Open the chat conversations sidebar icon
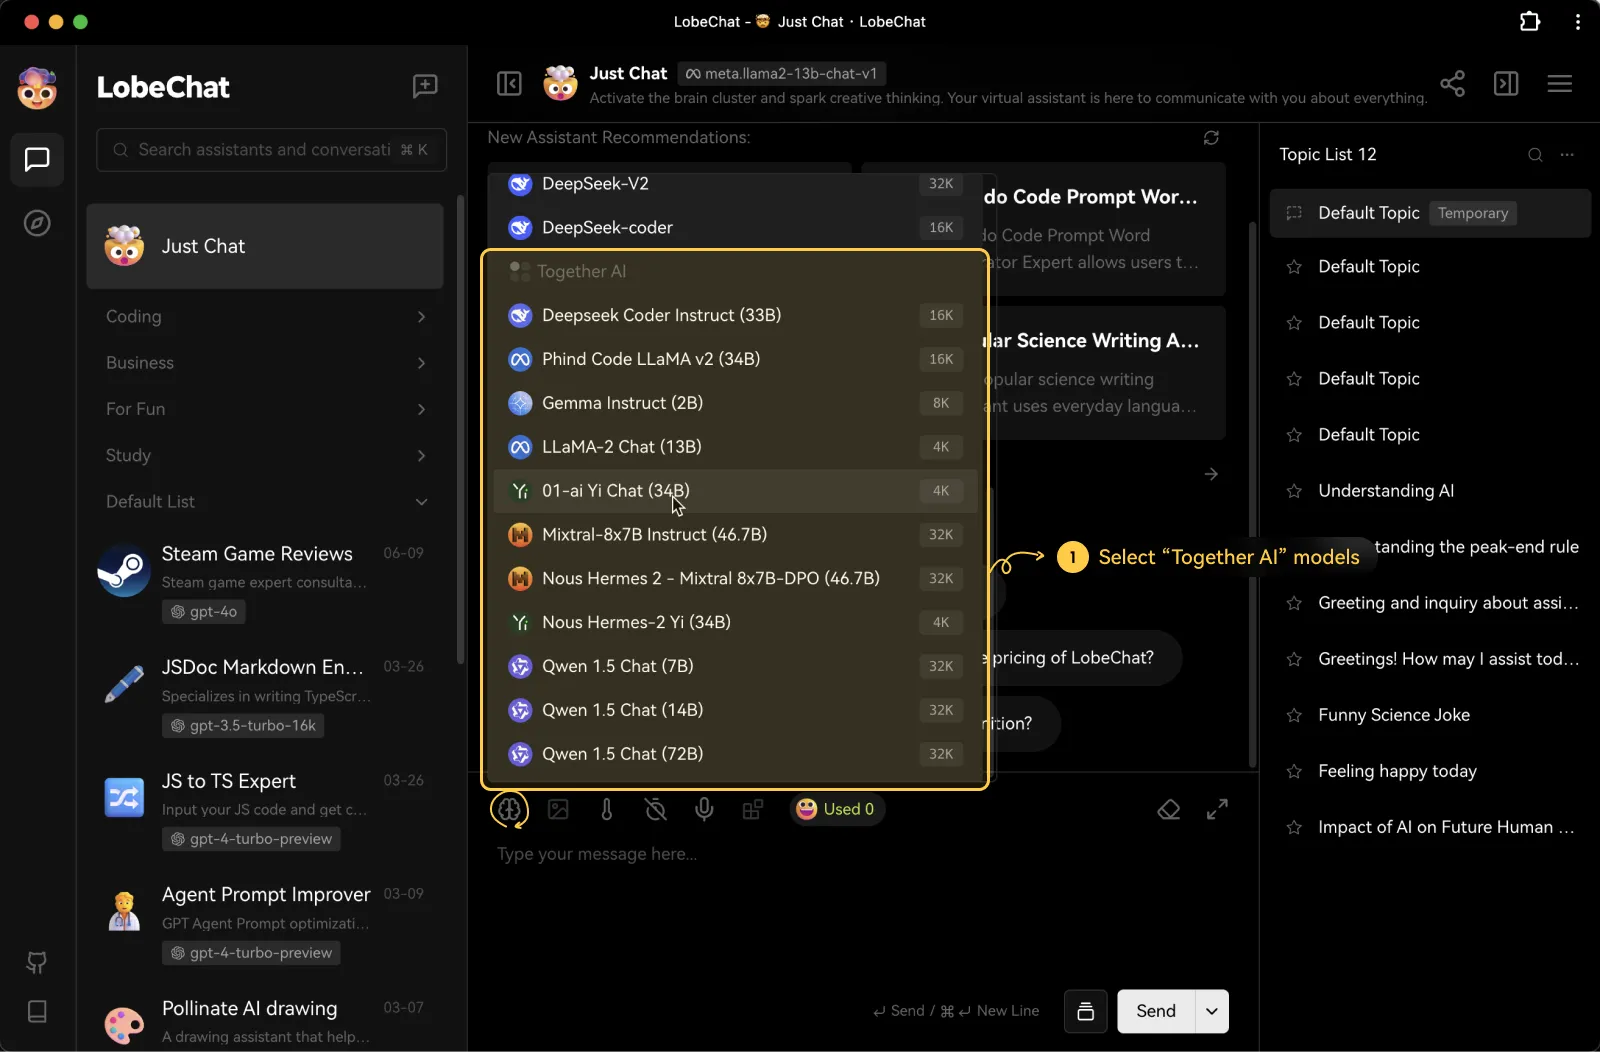The height and width of the screenshot is (1052, 1600). (37, 159)
